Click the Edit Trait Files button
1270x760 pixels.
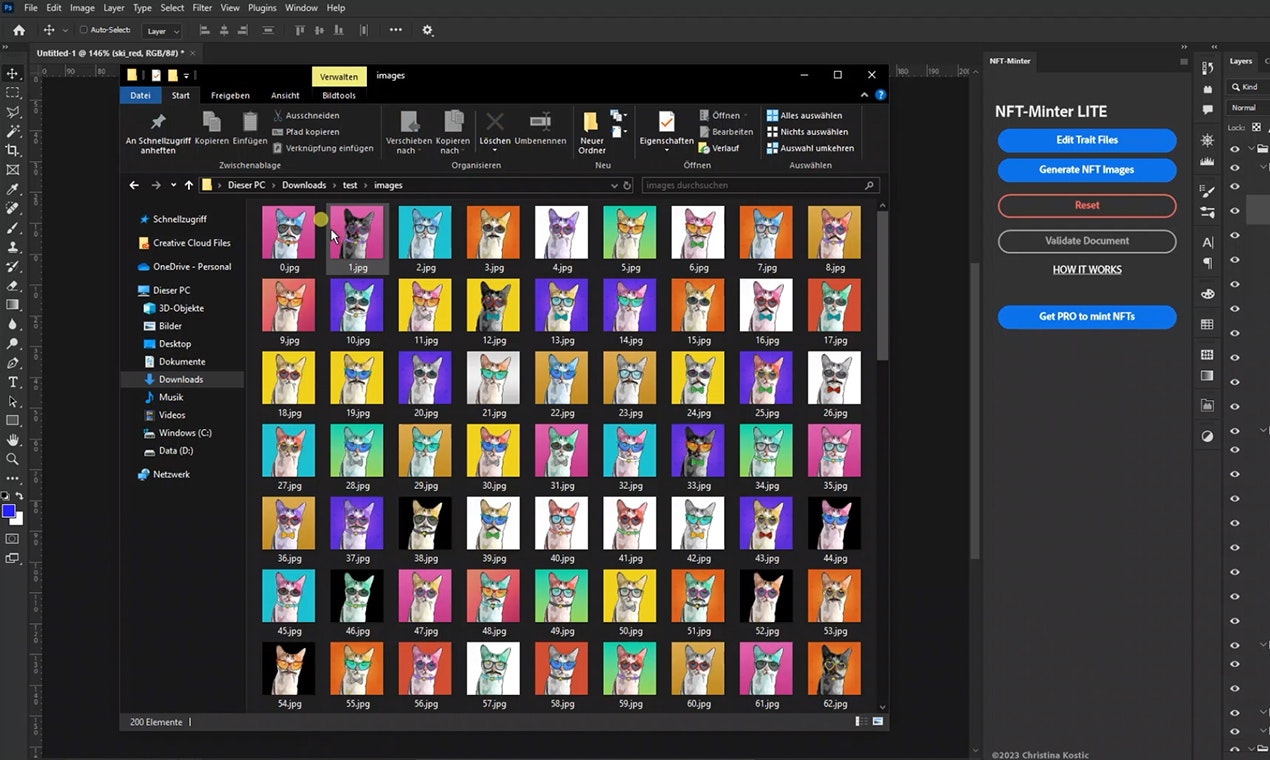[1087, 140]
